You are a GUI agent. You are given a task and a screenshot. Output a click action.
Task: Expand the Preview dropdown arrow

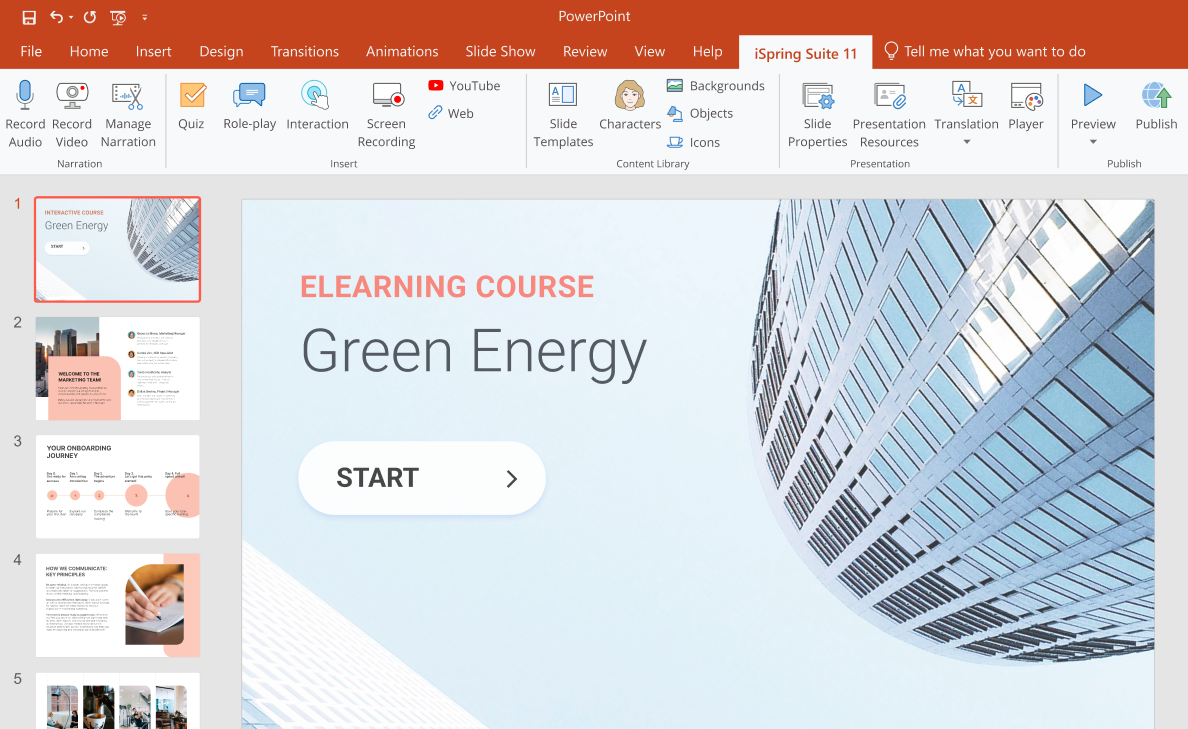click(x=1093, y=142)
